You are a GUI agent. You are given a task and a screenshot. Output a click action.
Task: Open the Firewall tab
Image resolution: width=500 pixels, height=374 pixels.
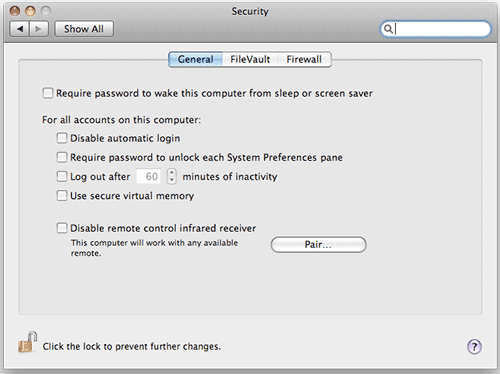304,59
